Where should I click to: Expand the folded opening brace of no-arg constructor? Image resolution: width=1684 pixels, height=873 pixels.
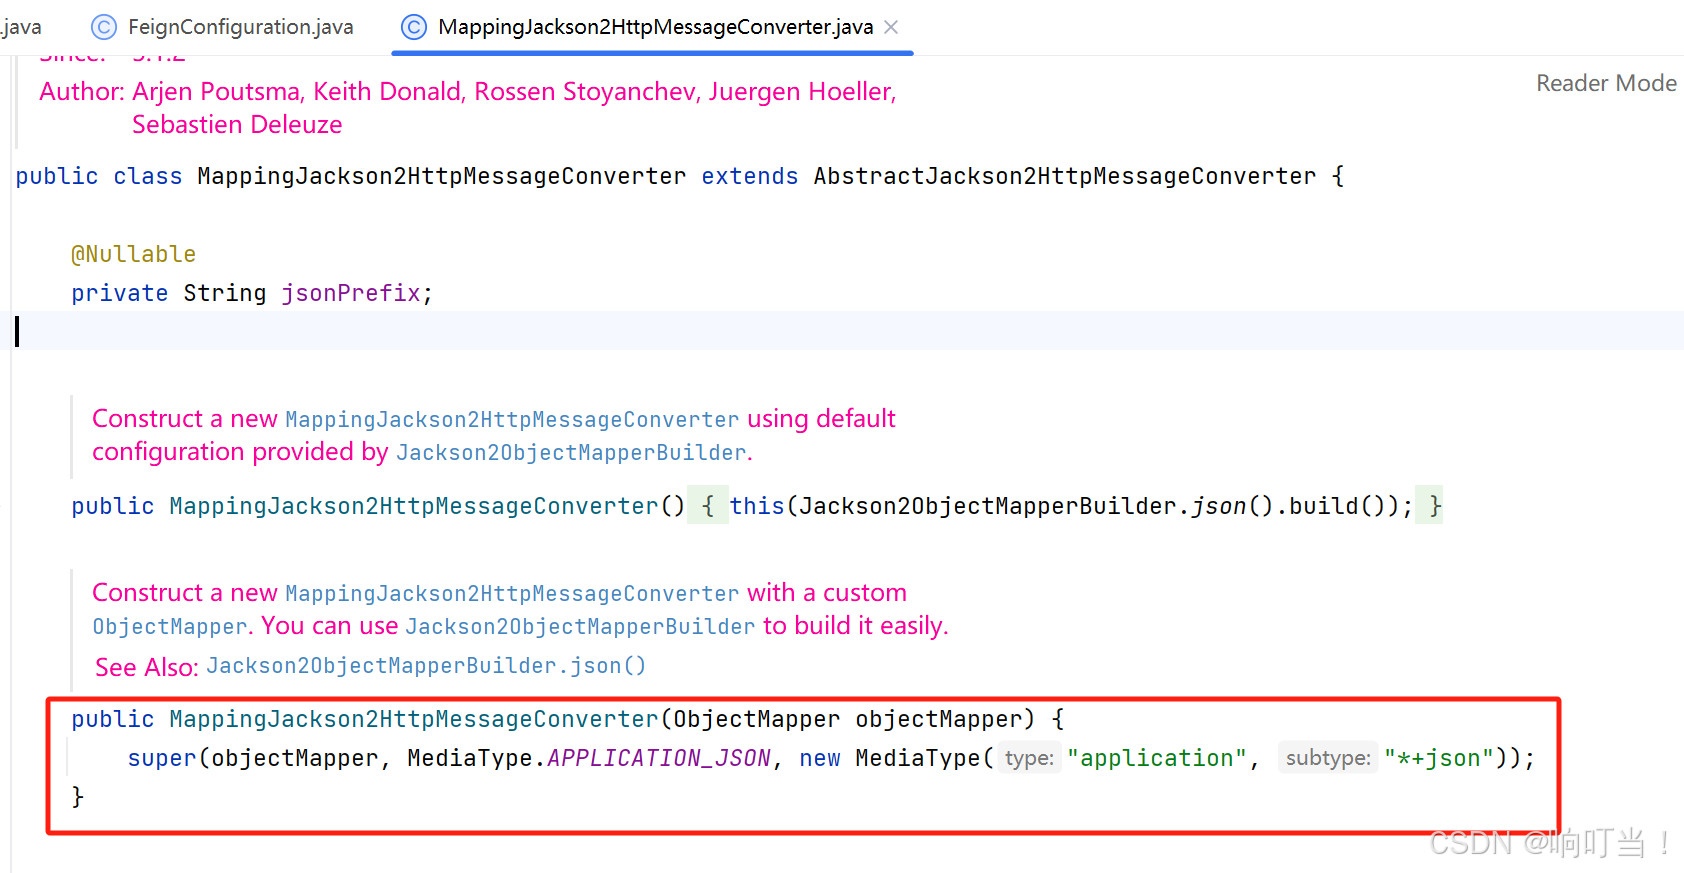click(707, 506)
